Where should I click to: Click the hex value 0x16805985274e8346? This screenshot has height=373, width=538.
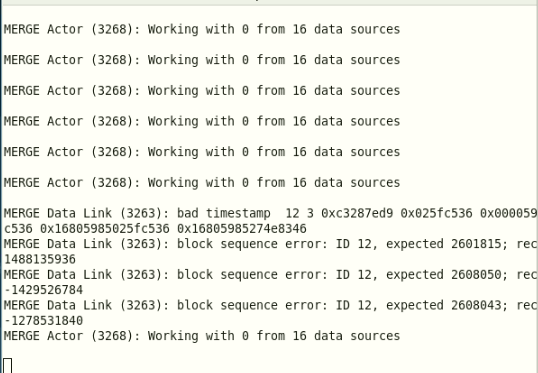(242, 229)
